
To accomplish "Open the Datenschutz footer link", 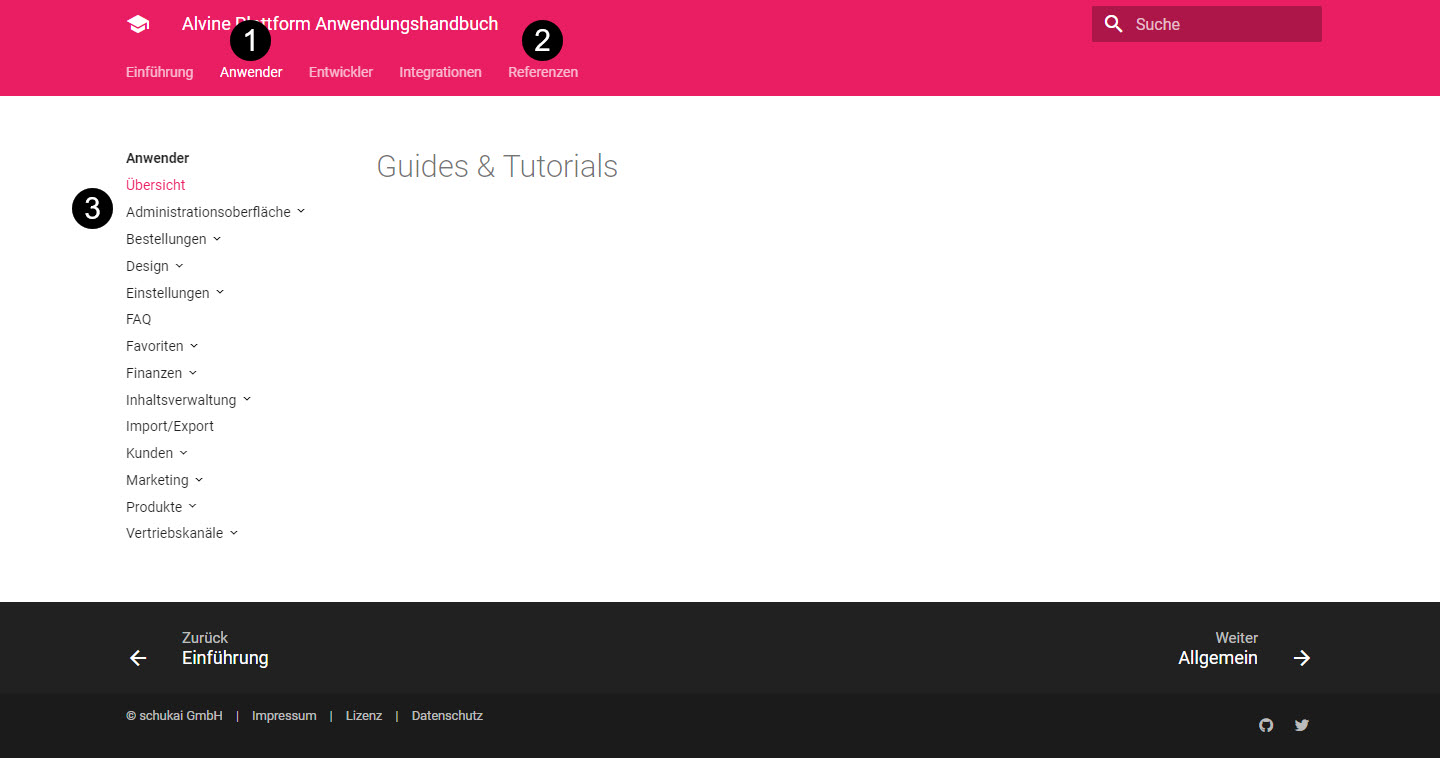I will (x=447, y=716).
